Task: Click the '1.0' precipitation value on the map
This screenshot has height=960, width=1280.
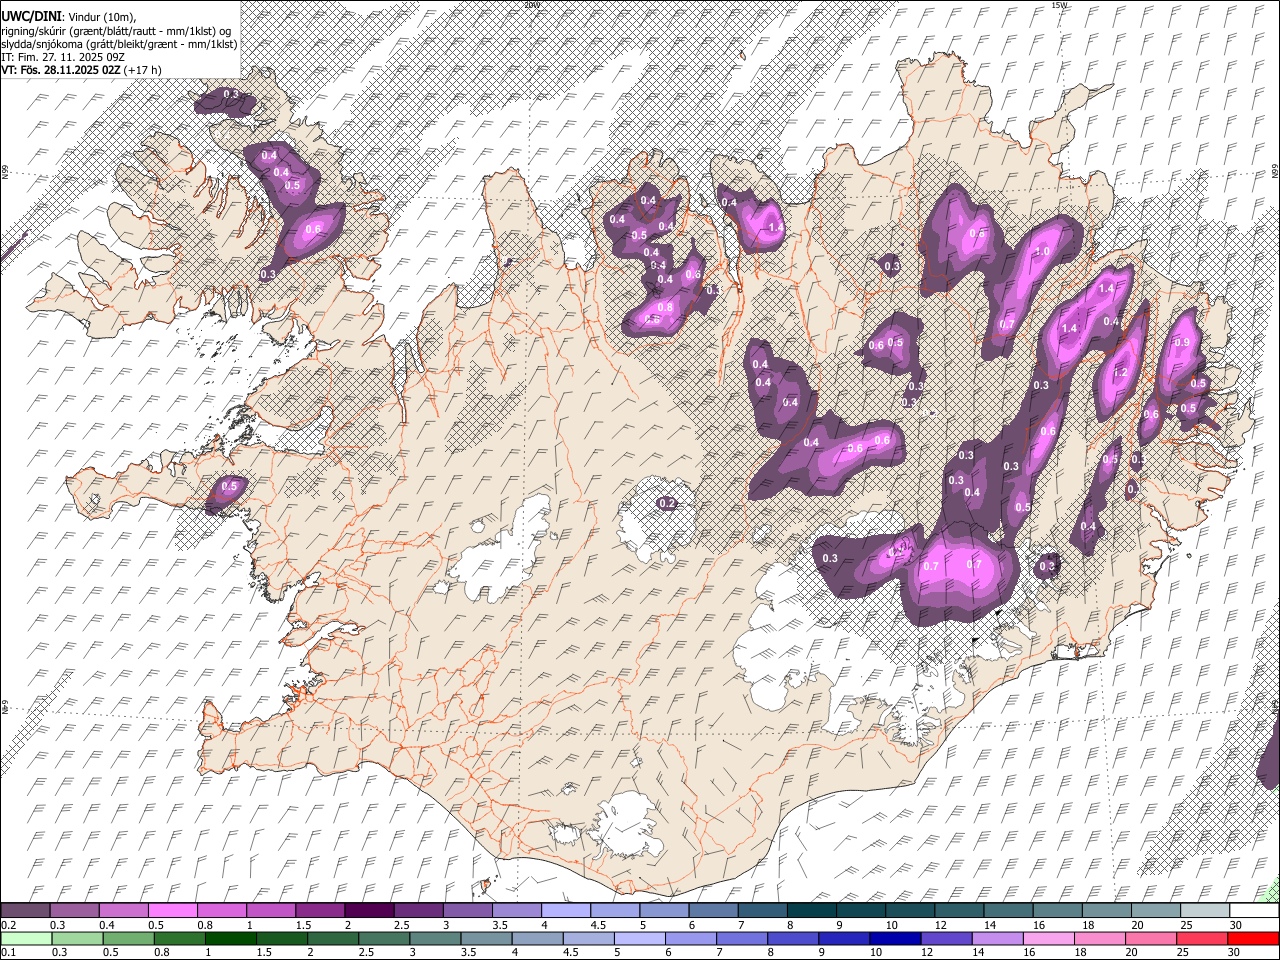Action: coord(1041,251)
